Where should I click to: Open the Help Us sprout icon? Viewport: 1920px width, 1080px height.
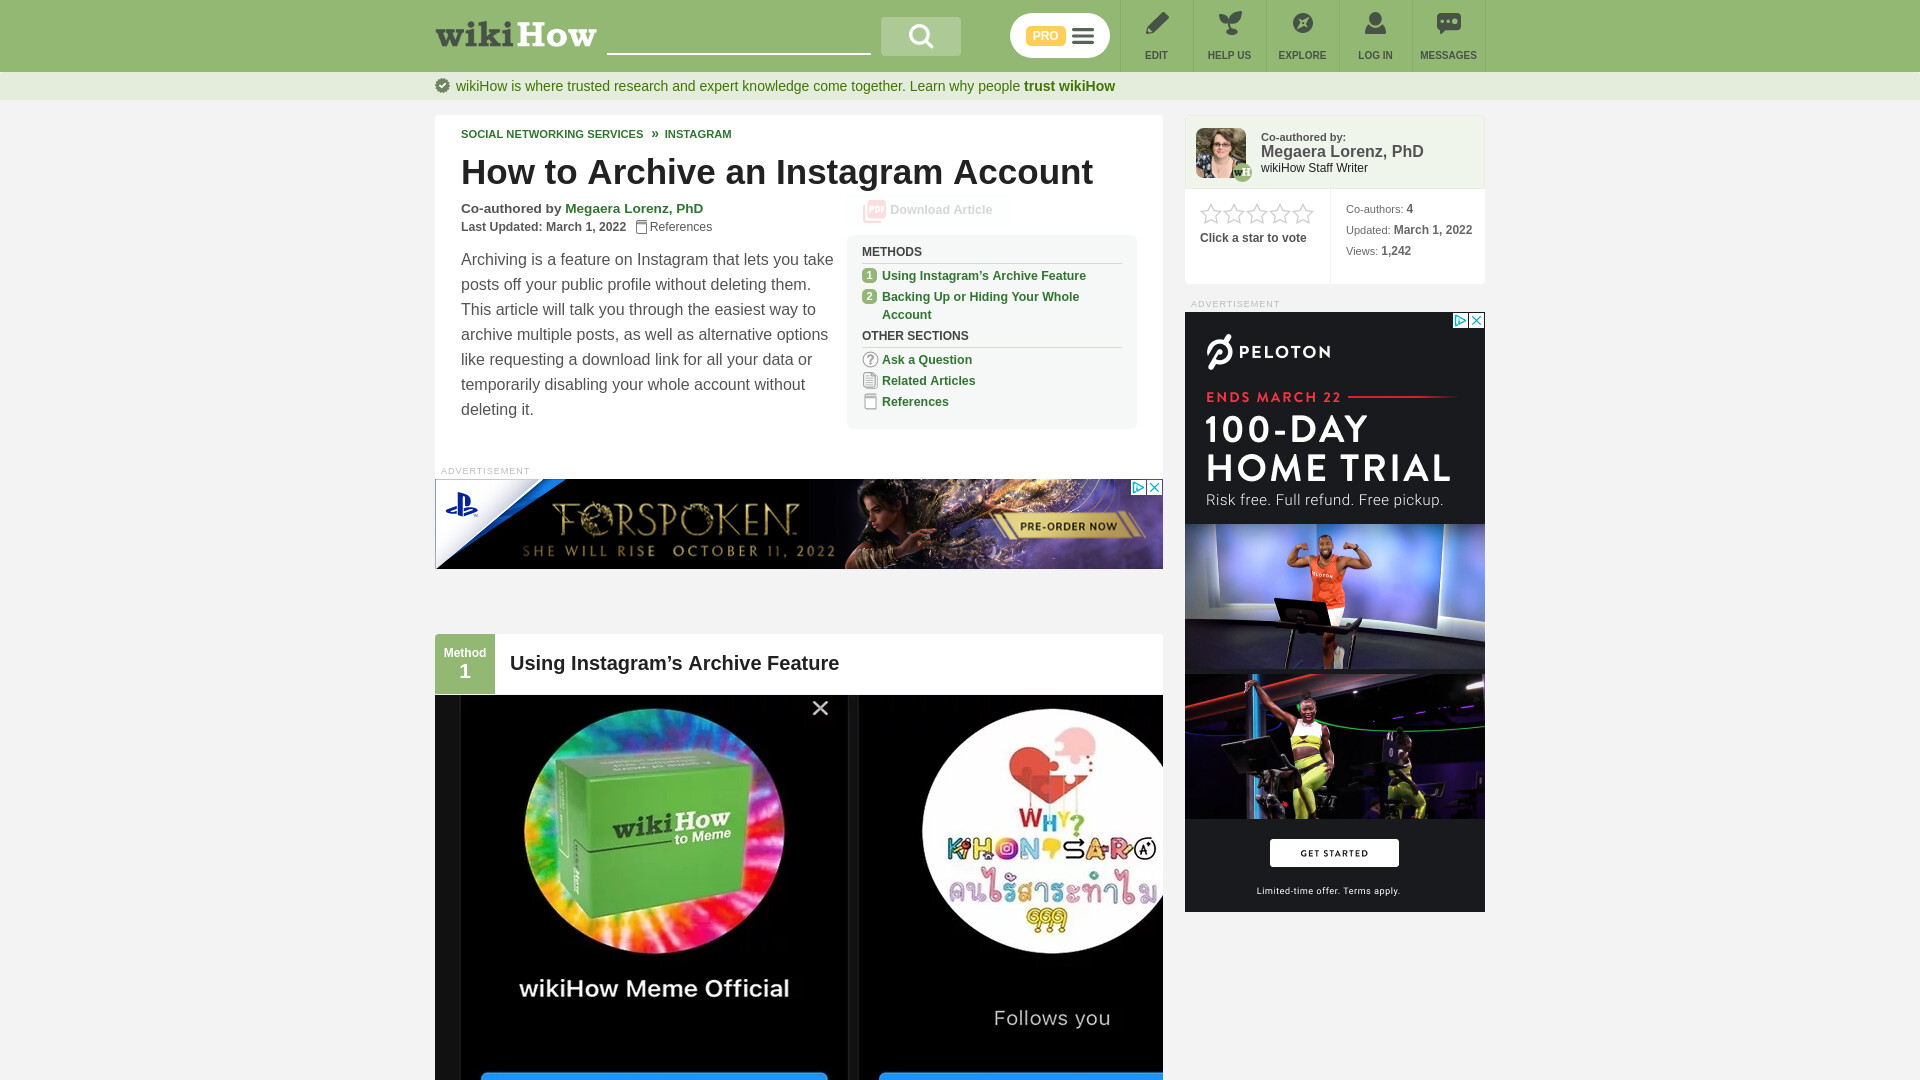[1229, 23]
